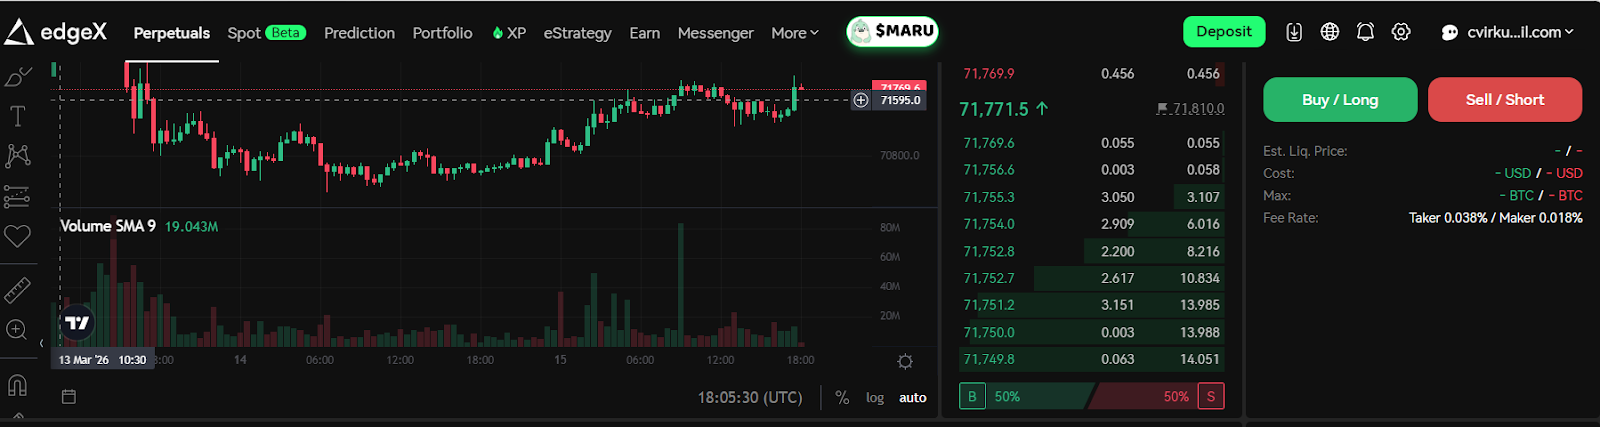Click the globe language icon
1600x427 pixels.
pyautogui.click(x=1330, y=32)
